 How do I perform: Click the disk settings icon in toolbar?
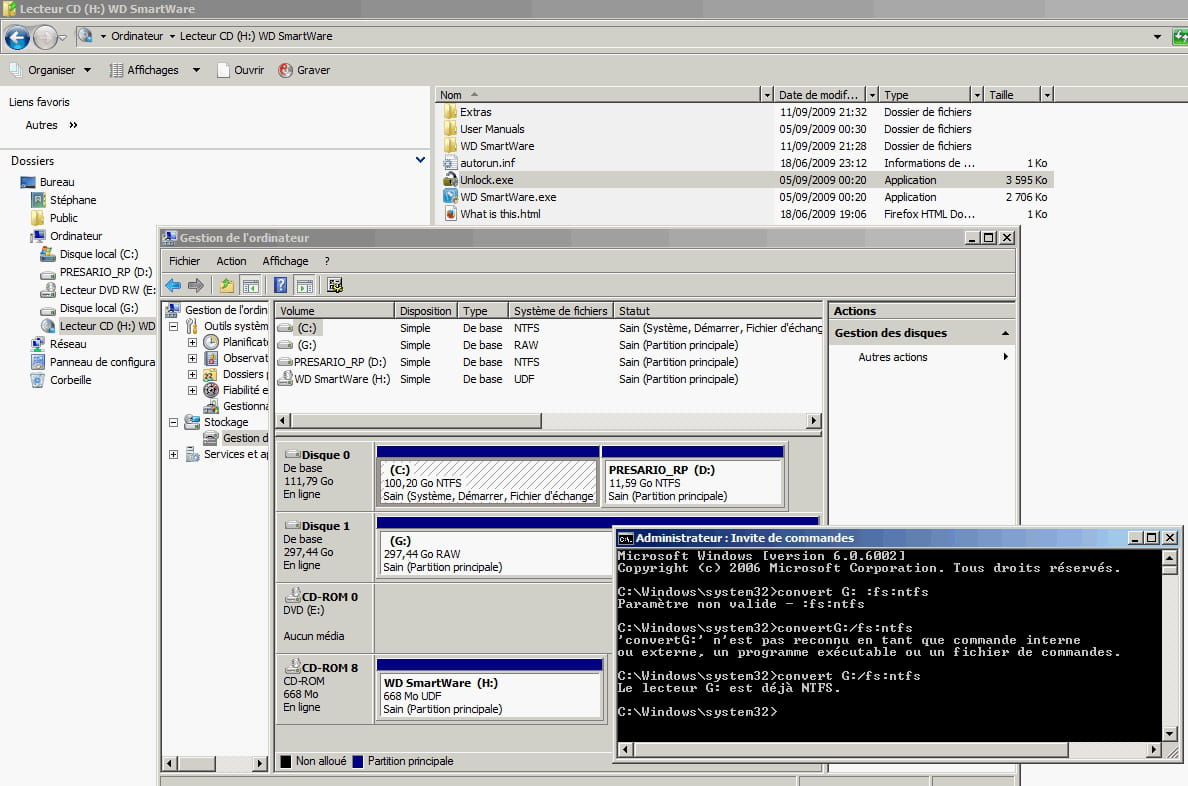click(335, 285)
